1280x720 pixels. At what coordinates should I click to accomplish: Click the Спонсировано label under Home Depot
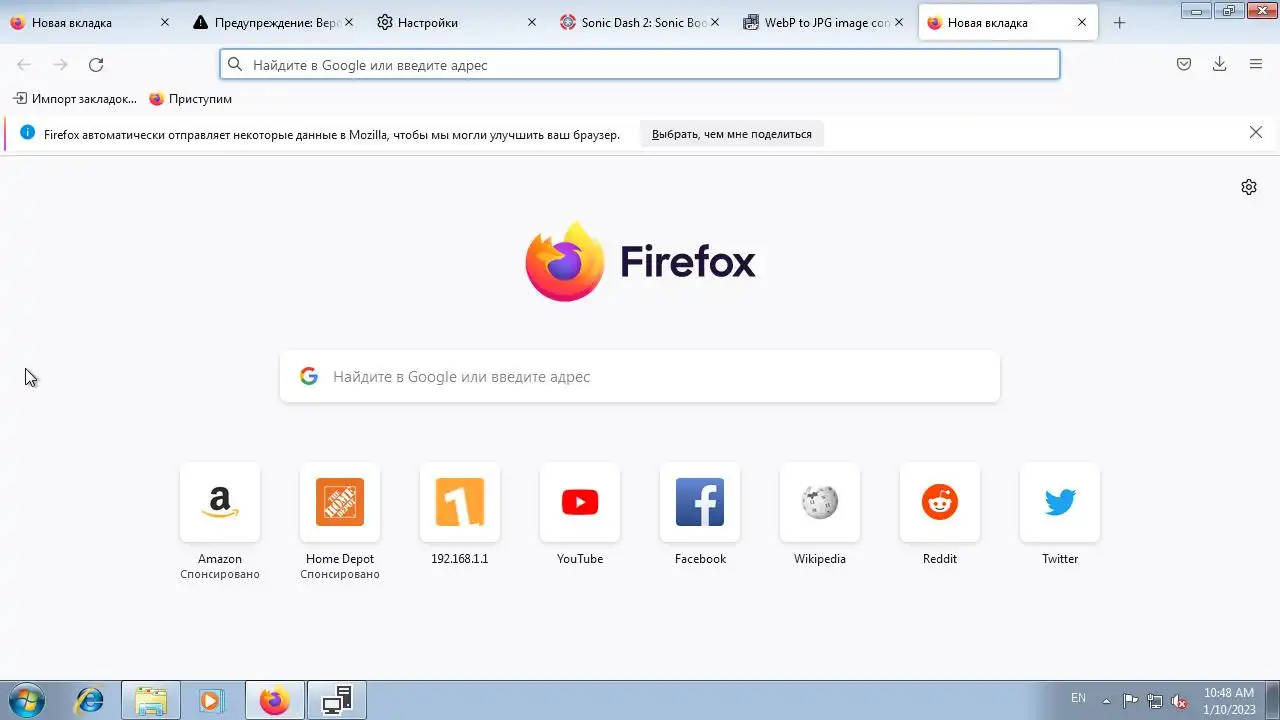[340, 574]
